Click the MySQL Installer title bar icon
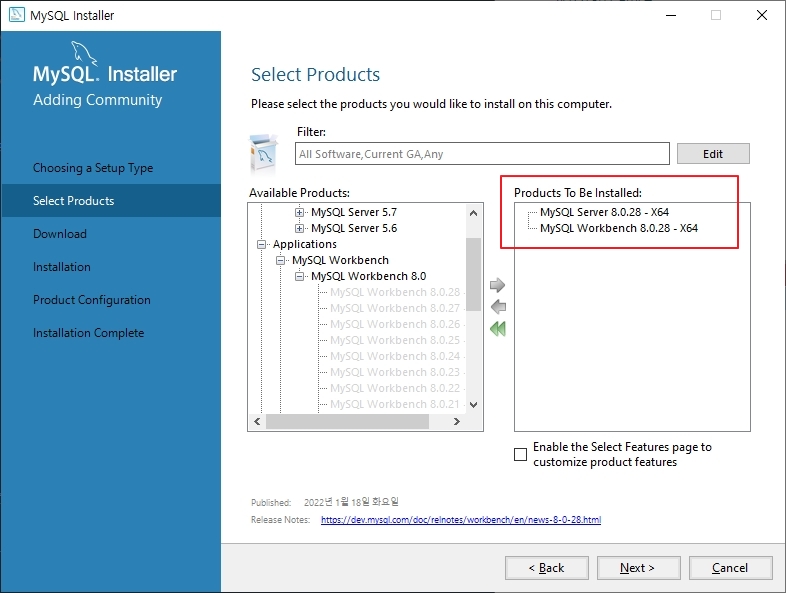This screenshot has height=593, width=786. 17,15
